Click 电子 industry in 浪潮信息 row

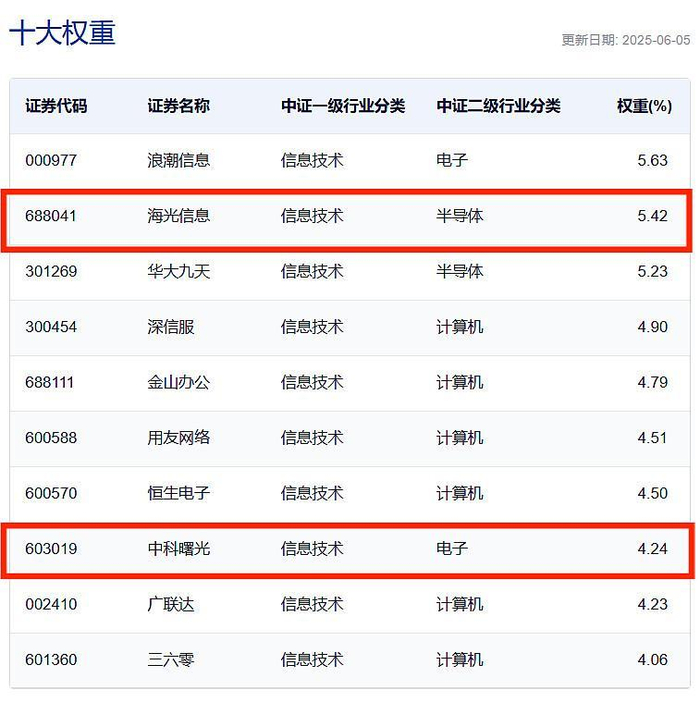pos(452,160)
